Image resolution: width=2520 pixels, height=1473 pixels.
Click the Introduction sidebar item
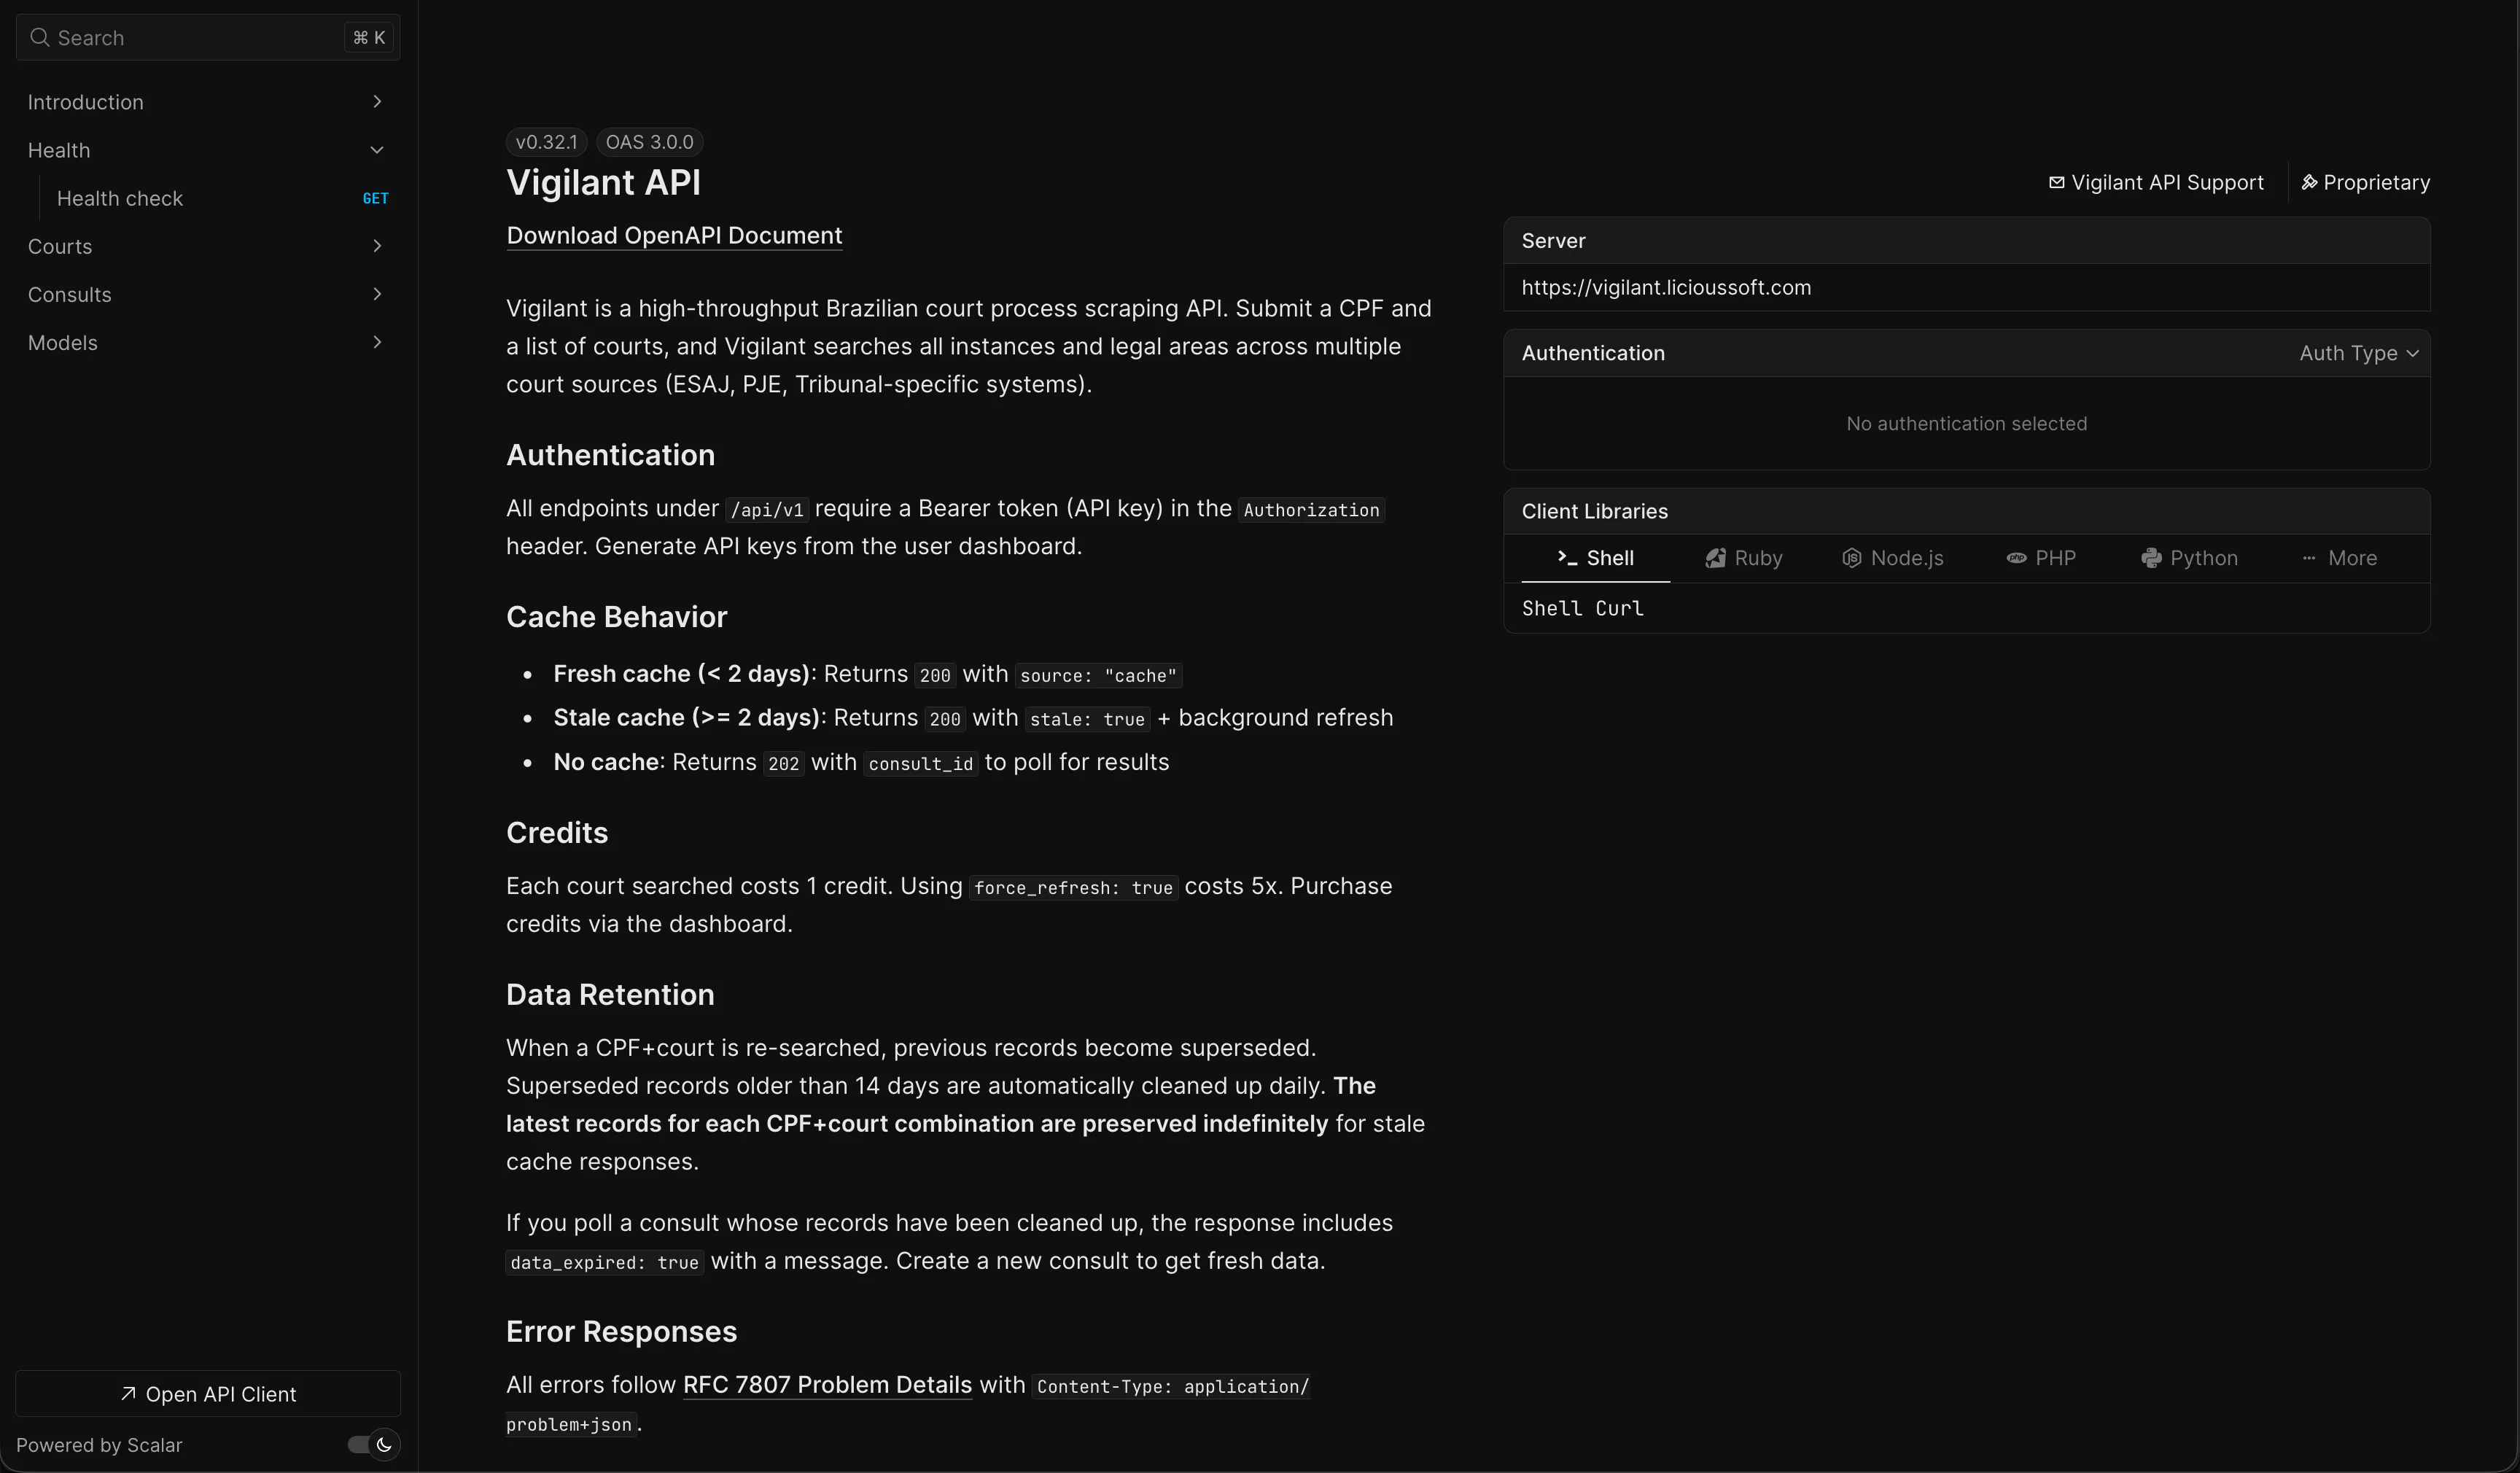[x=208, y=102]
